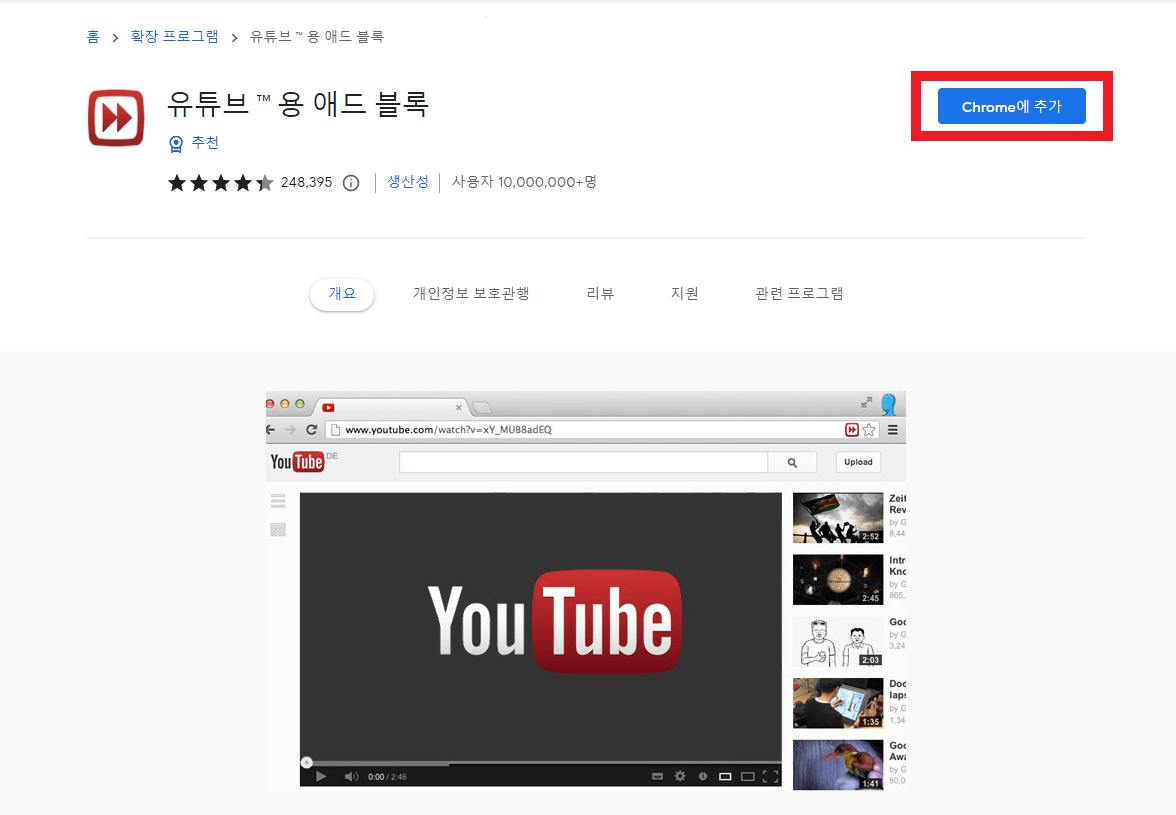Open the 확장 프로그램 breadcrumb link
1176x815 pixels.
pos(174,36)
